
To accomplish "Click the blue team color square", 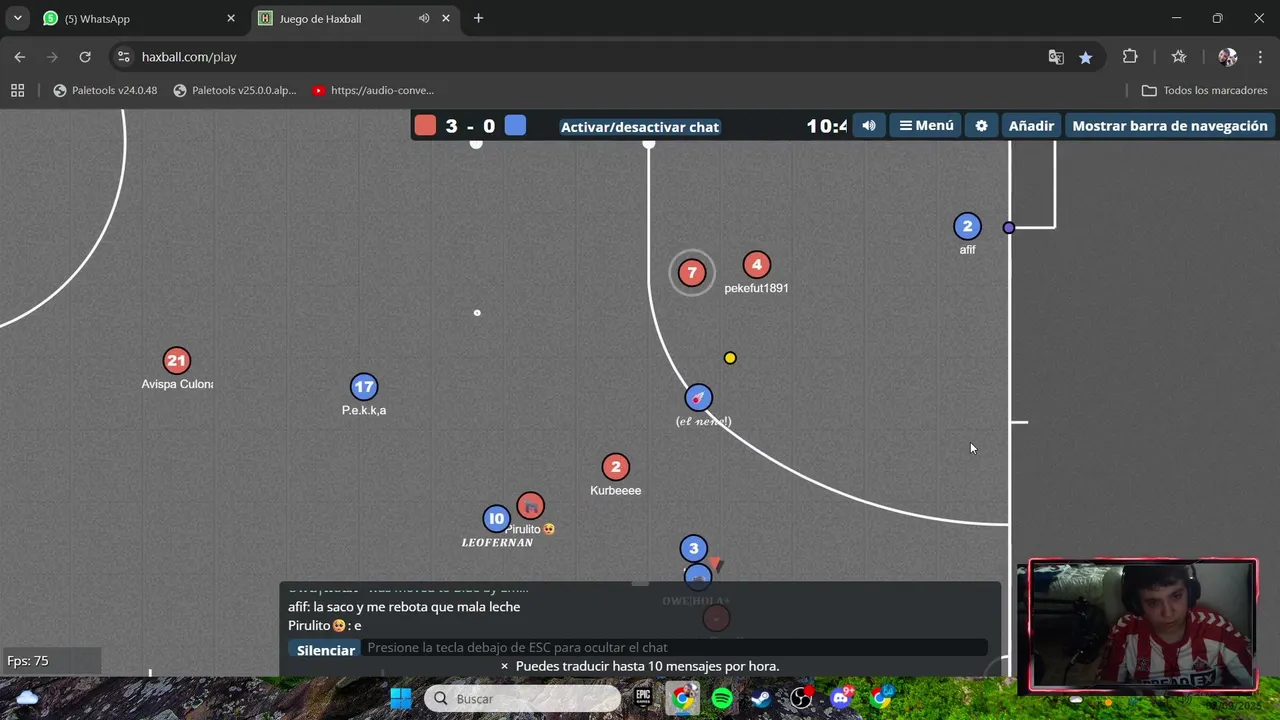I will tap(515, 125).
